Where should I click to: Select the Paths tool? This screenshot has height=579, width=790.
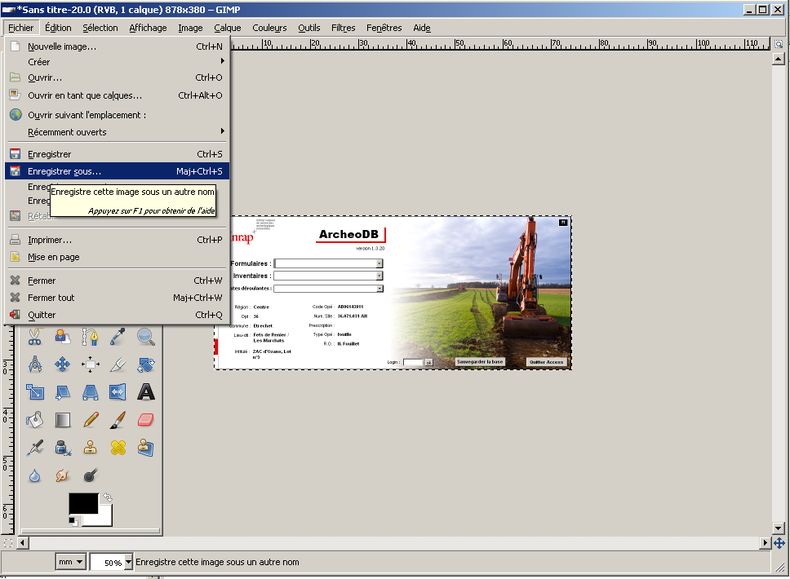pyautogui.click(x=90, y=337)
